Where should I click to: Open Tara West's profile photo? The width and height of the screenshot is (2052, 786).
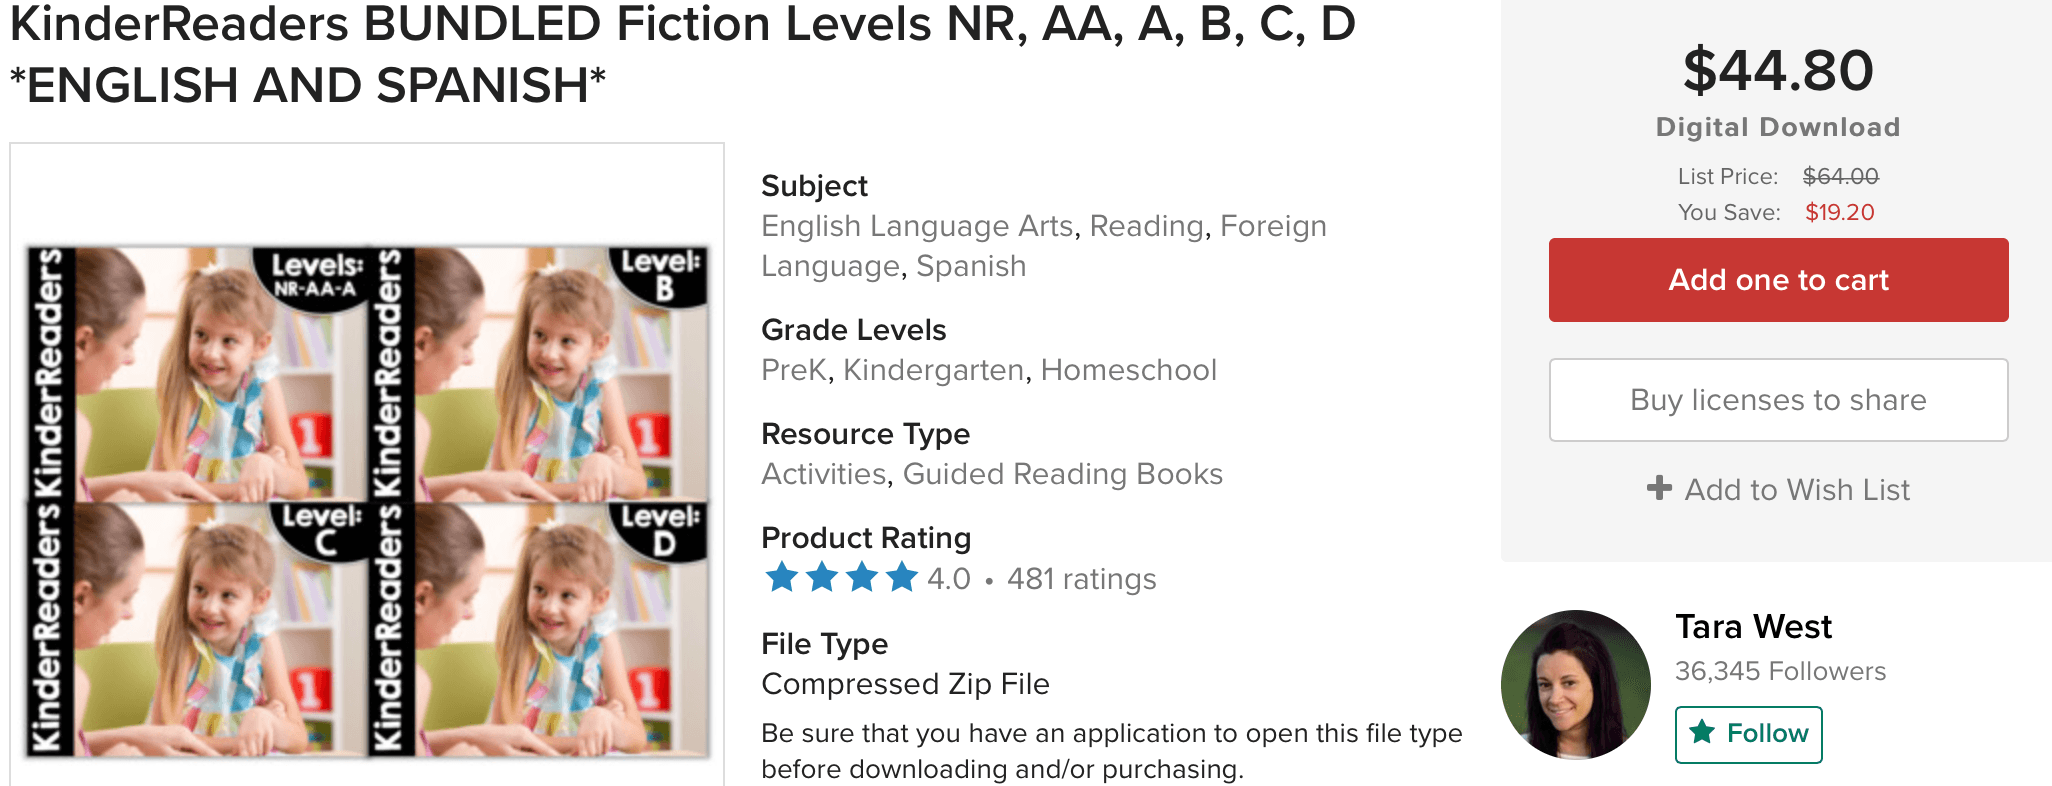click(x=1575, y=684)
